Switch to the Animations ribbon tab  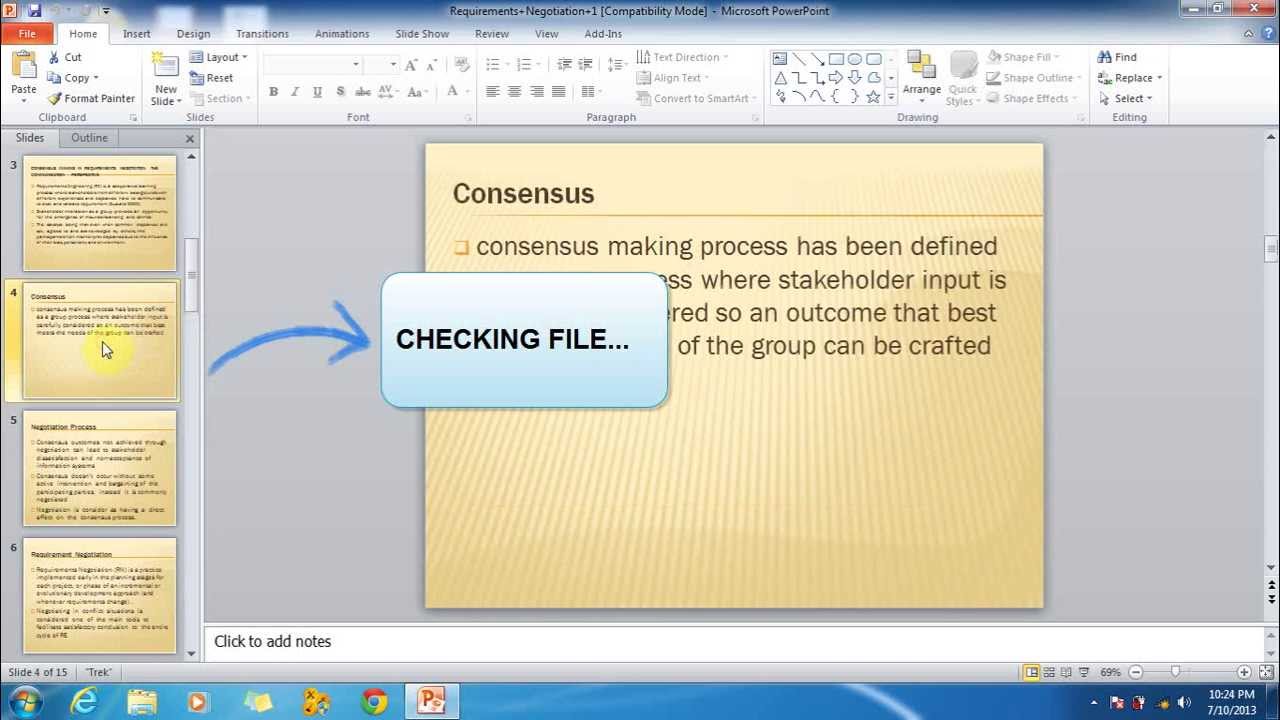pyautogui.click(x=342, y=34)
